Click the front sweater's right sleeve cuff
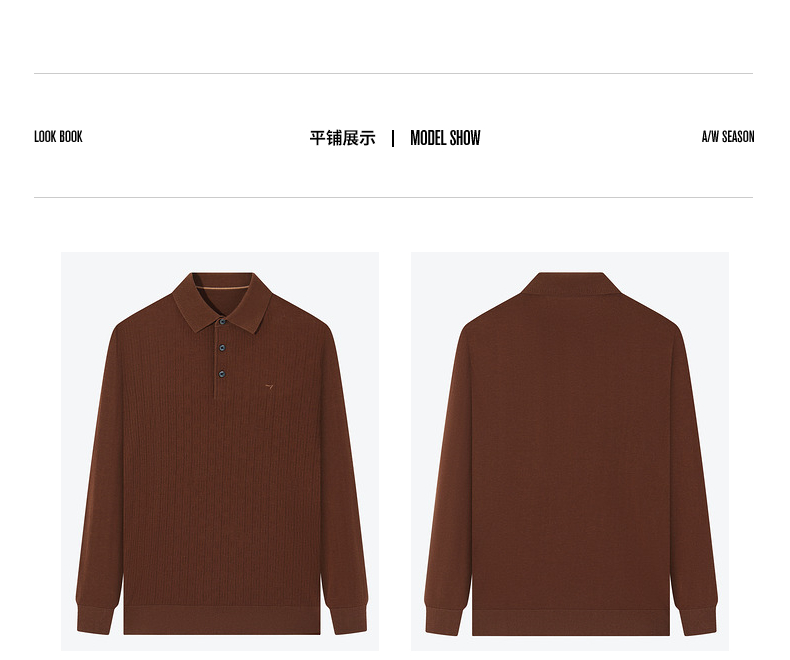The height and width of the screenshot is (660, 790). coord(348,619)
